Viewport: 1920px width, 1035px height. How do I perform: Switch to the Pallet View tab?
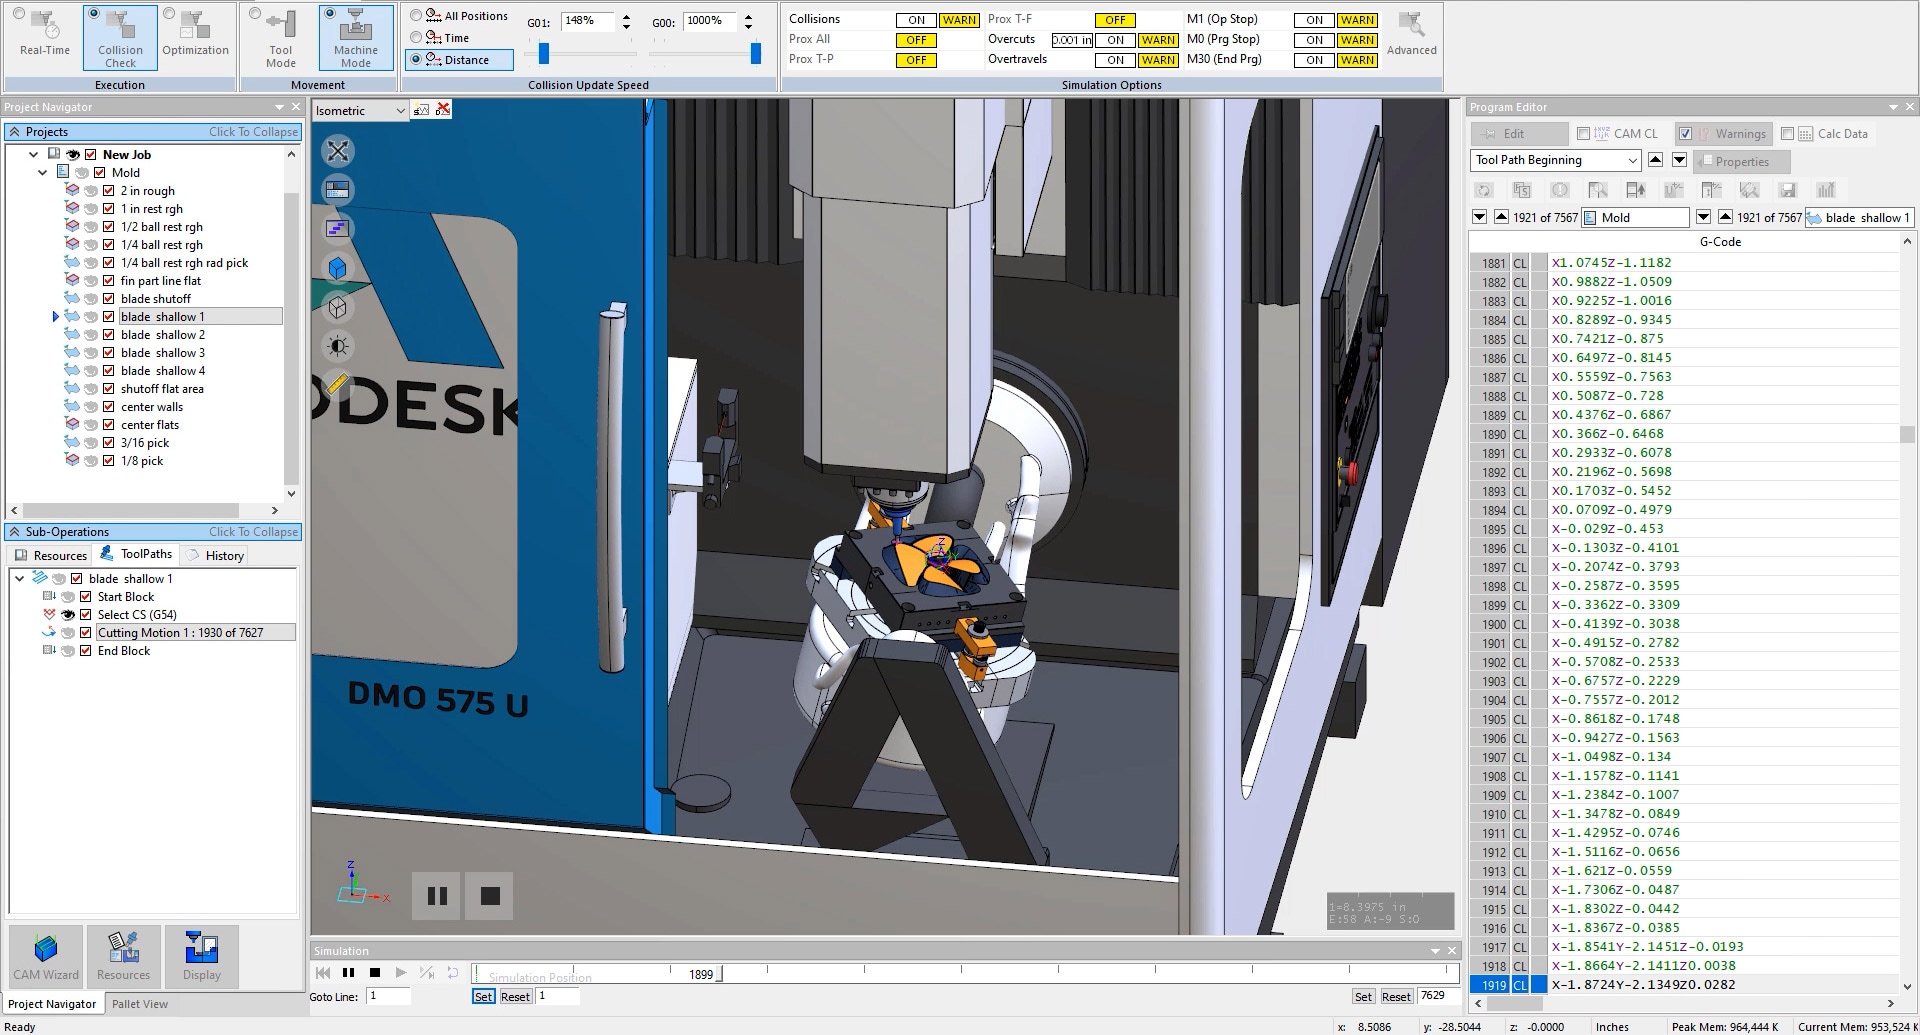coord(140,1004)
